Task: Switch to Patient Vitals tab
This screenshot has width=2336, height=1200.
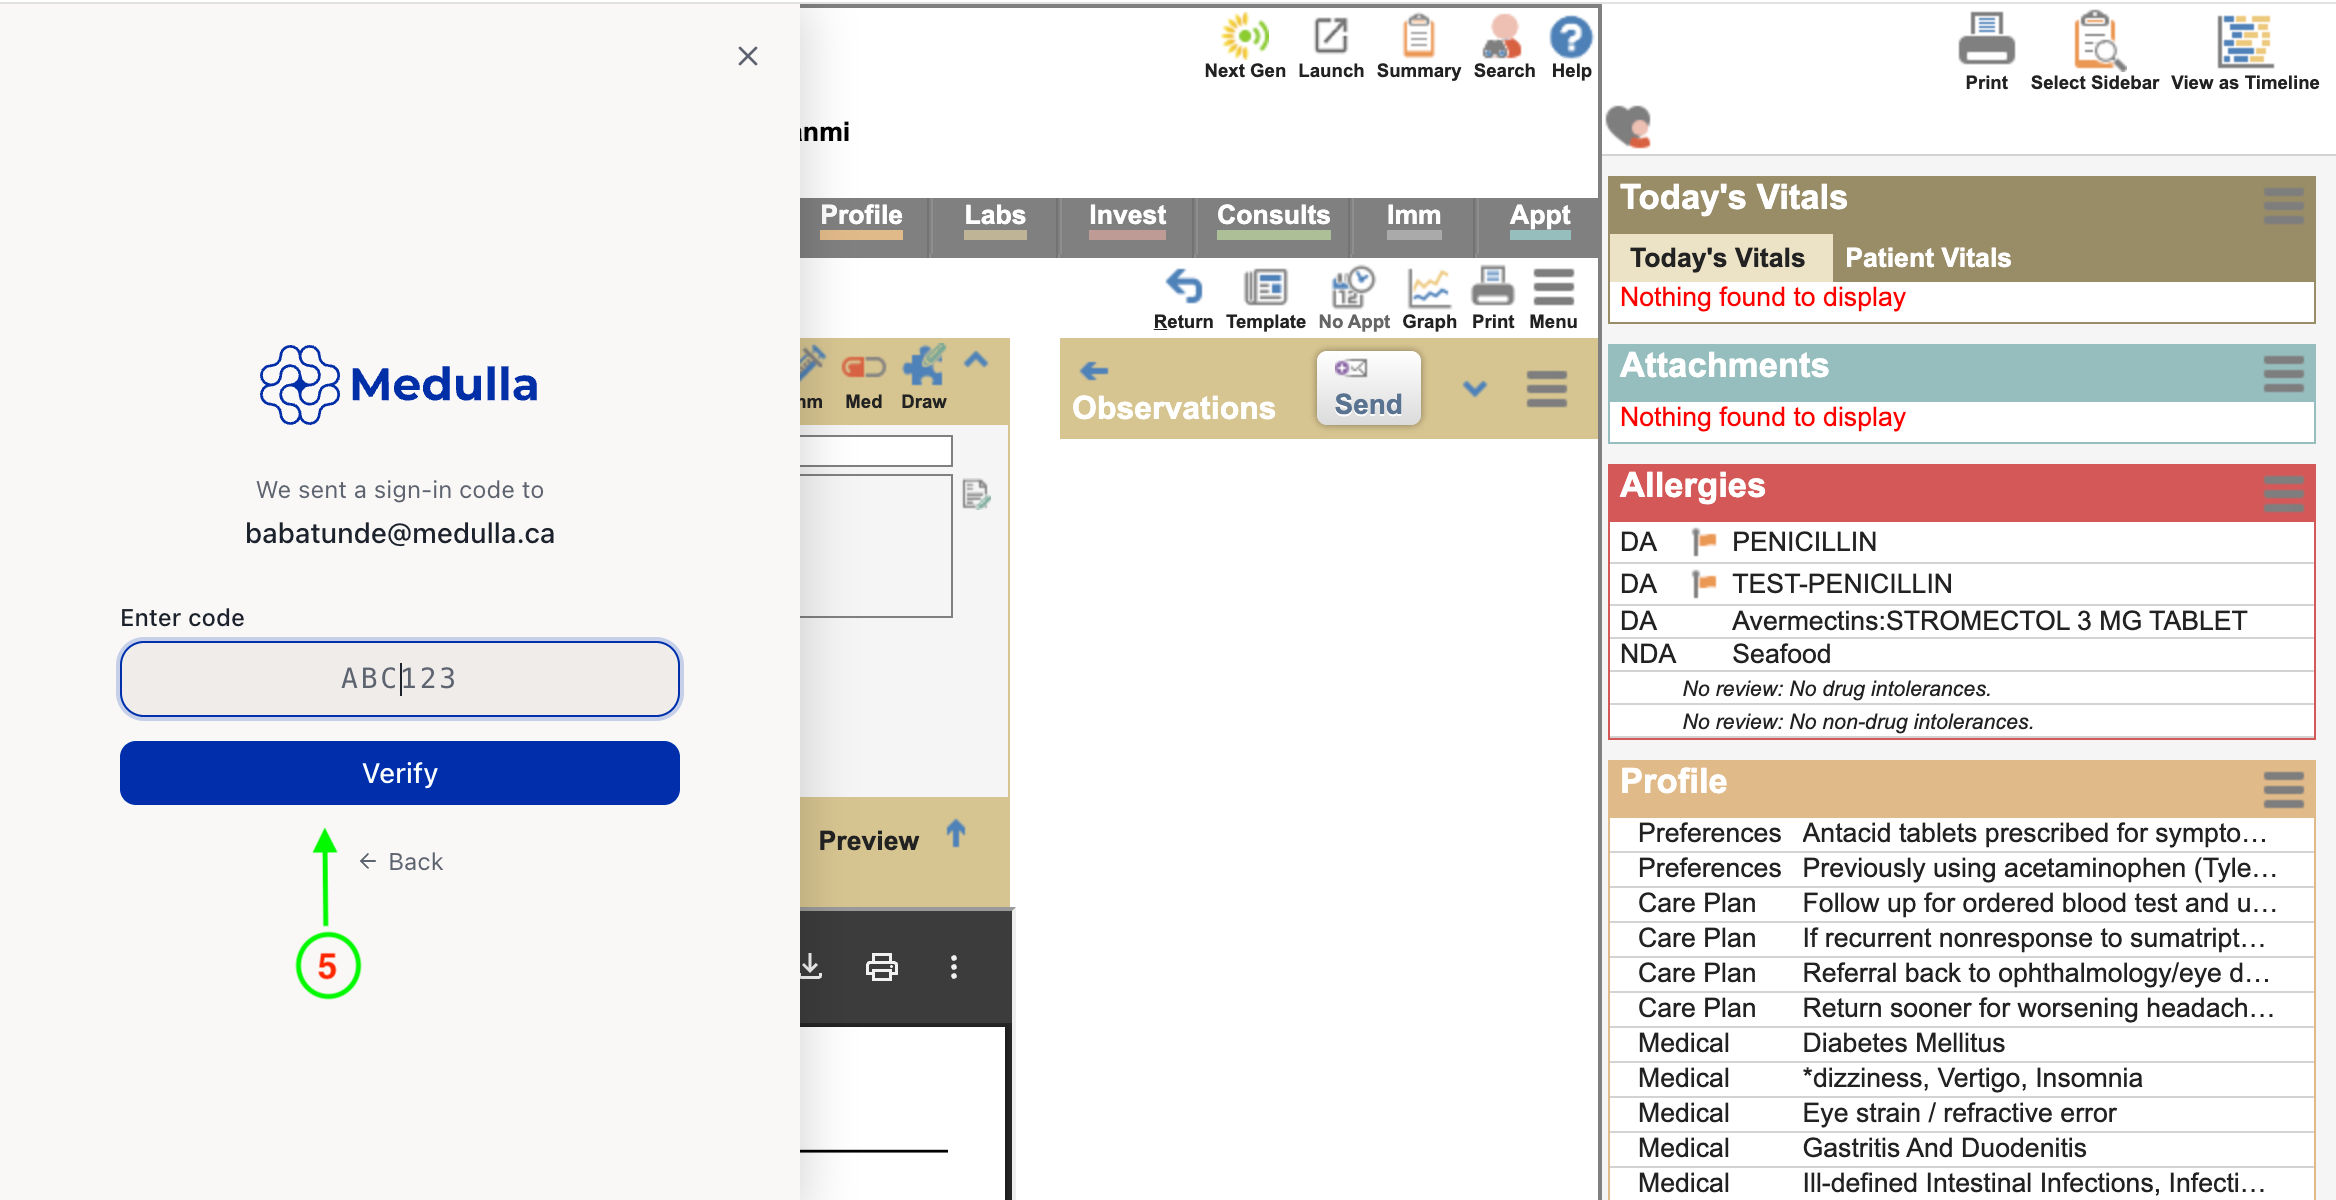Action: tap(1927, 258)
